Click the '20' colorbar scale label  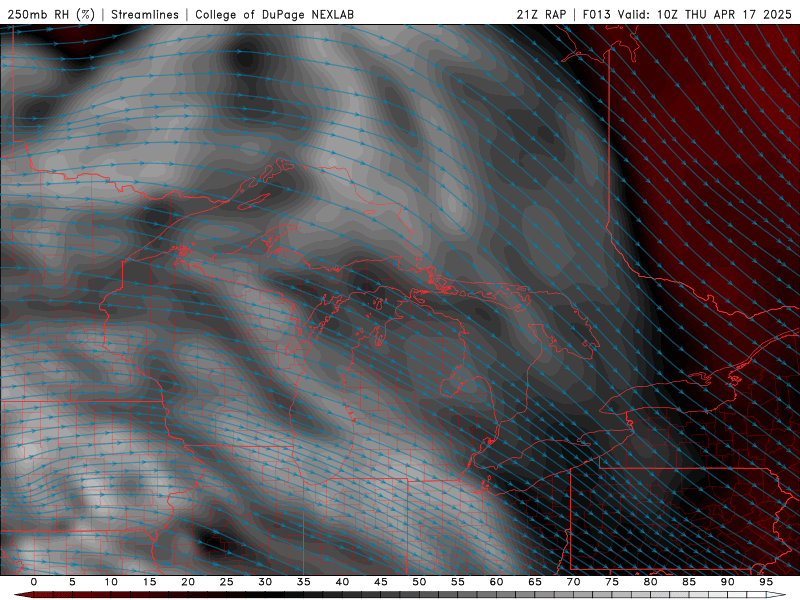click(x=188, y=582)
